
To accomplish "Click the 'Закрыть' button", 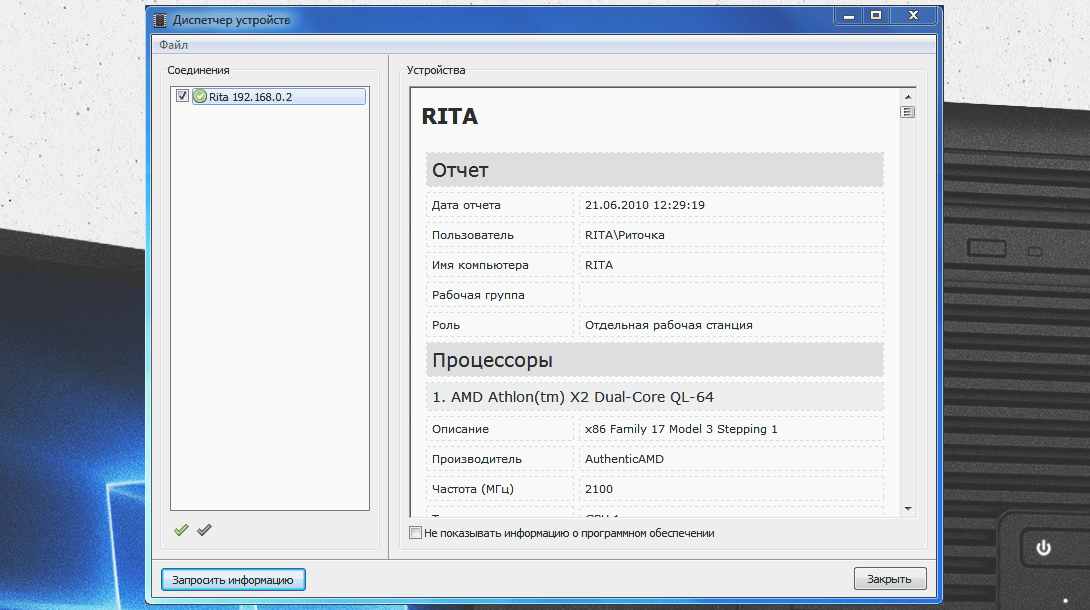I will (889, 579).
